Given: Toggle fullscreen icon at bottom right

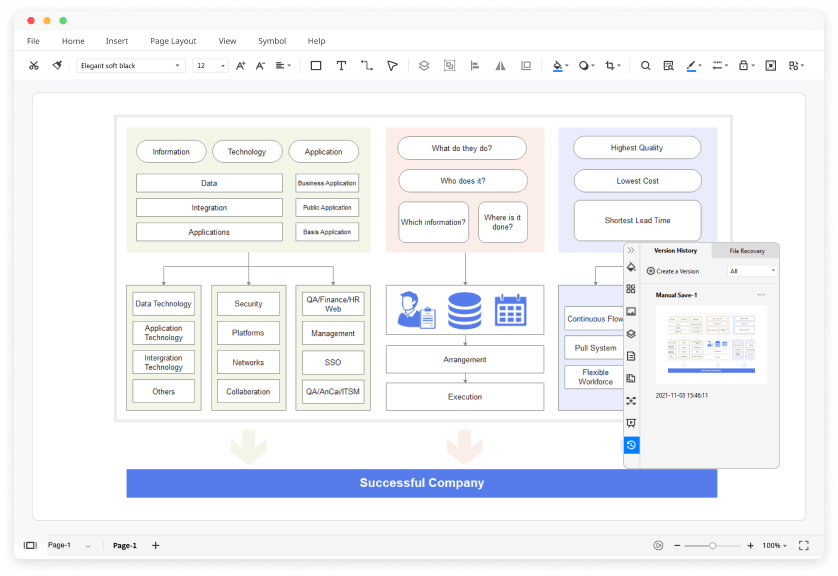Looking at the screenshot, I should pos(804,546).
